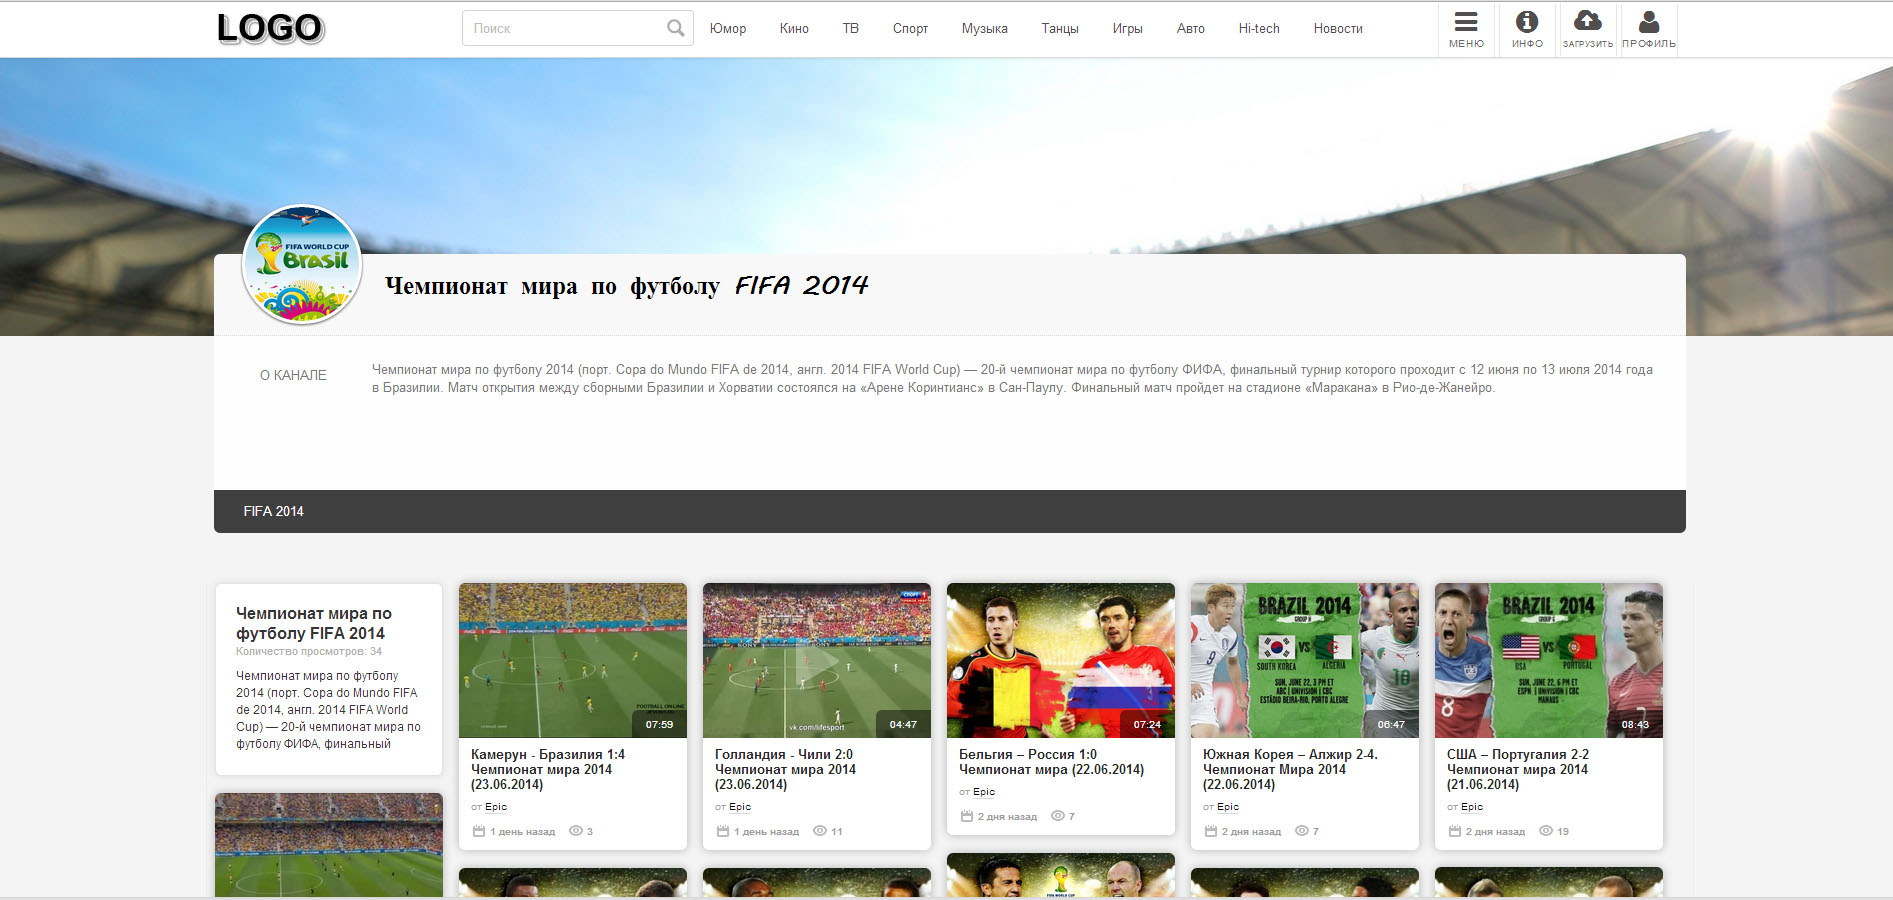
Task: Open the Hi-tech category
Action: (1259, 28)
